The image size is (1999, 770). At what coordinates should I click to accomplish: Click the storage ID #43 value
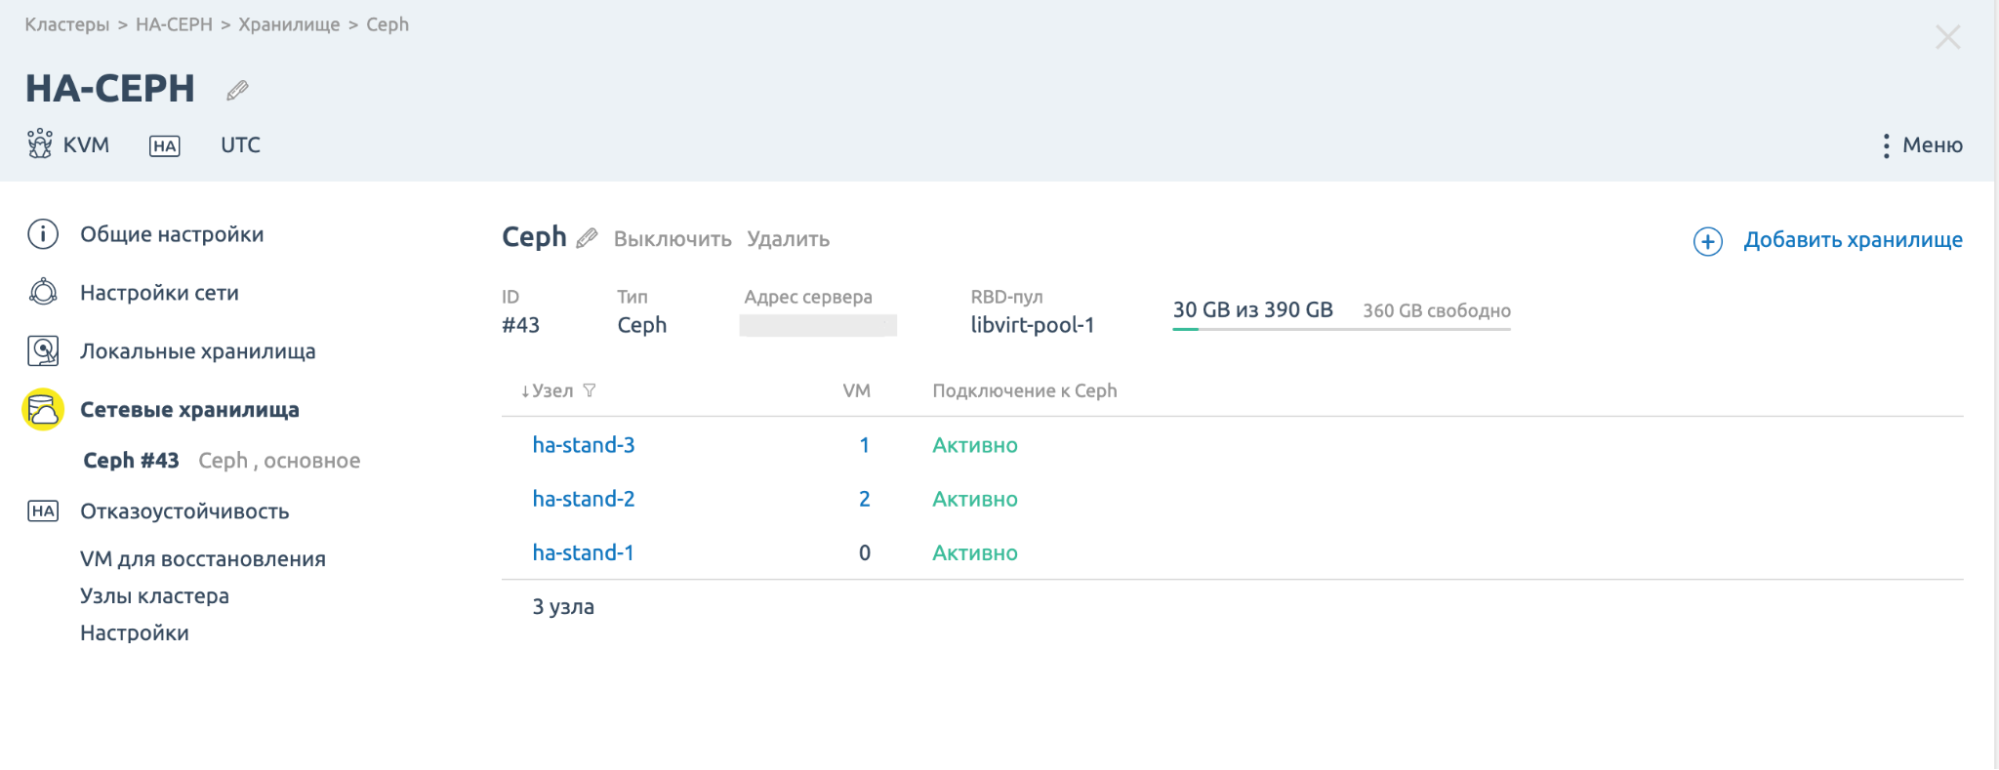click(521, 325)
